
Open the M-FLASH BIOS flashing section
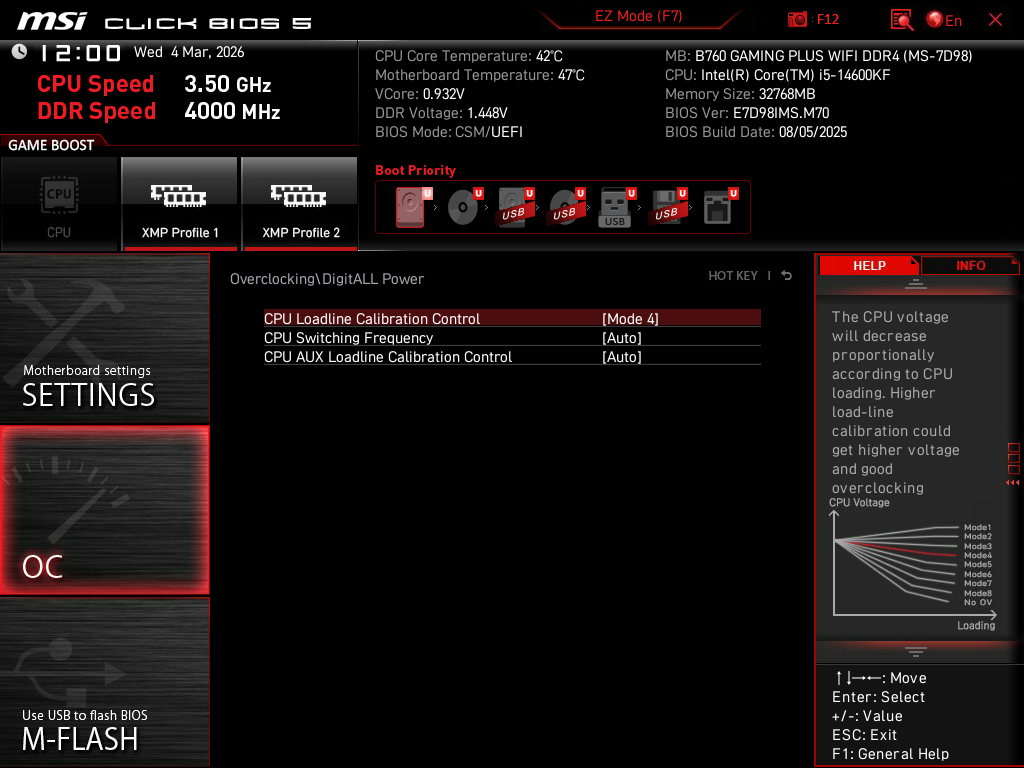click(x=104, y=682)
